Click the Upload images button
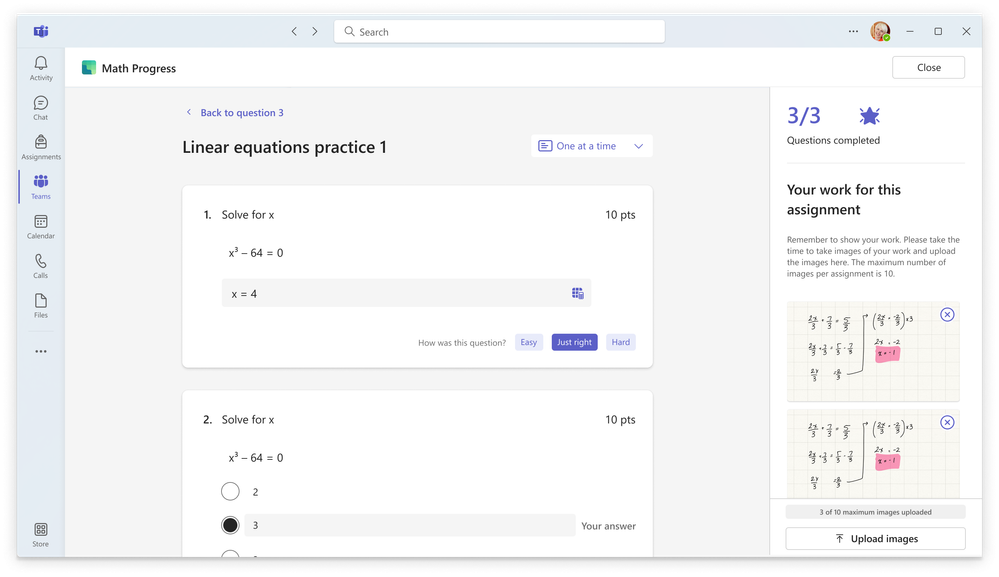 pyautogui.click(x=875, y=538)
